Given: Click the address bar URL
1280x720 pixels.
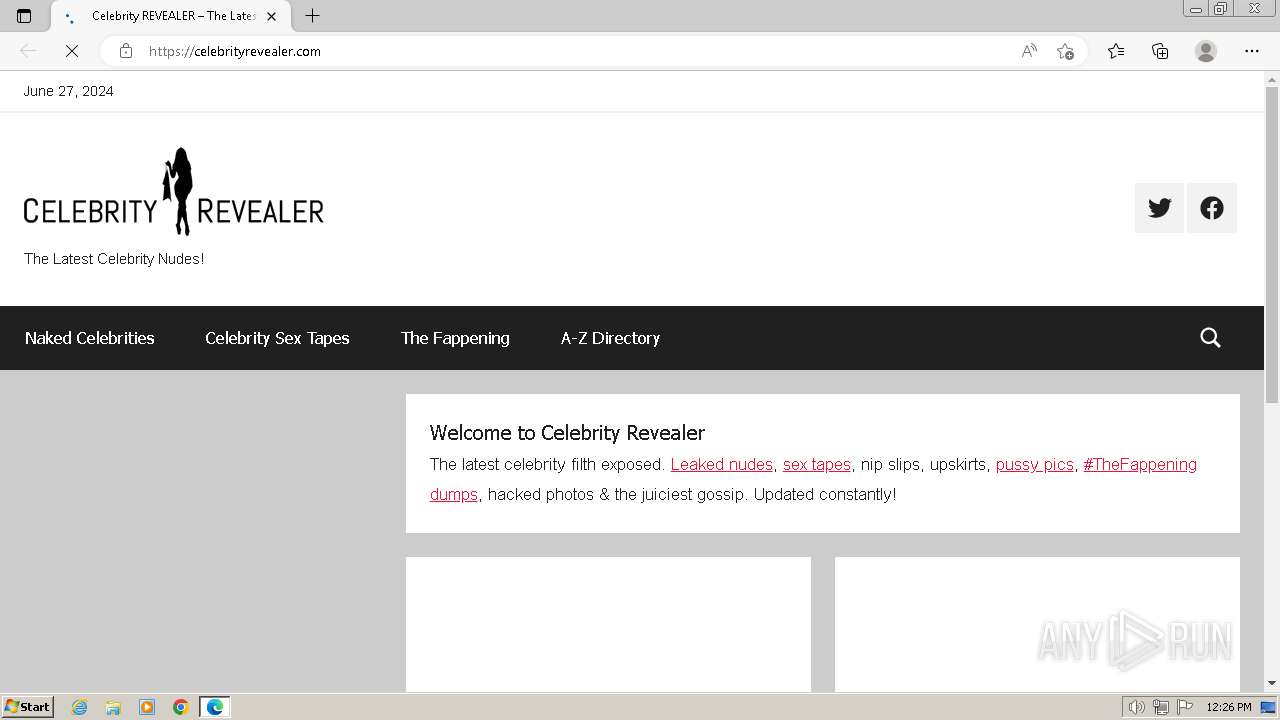Looking at the screenshot, I should click(x=235, y=51).
